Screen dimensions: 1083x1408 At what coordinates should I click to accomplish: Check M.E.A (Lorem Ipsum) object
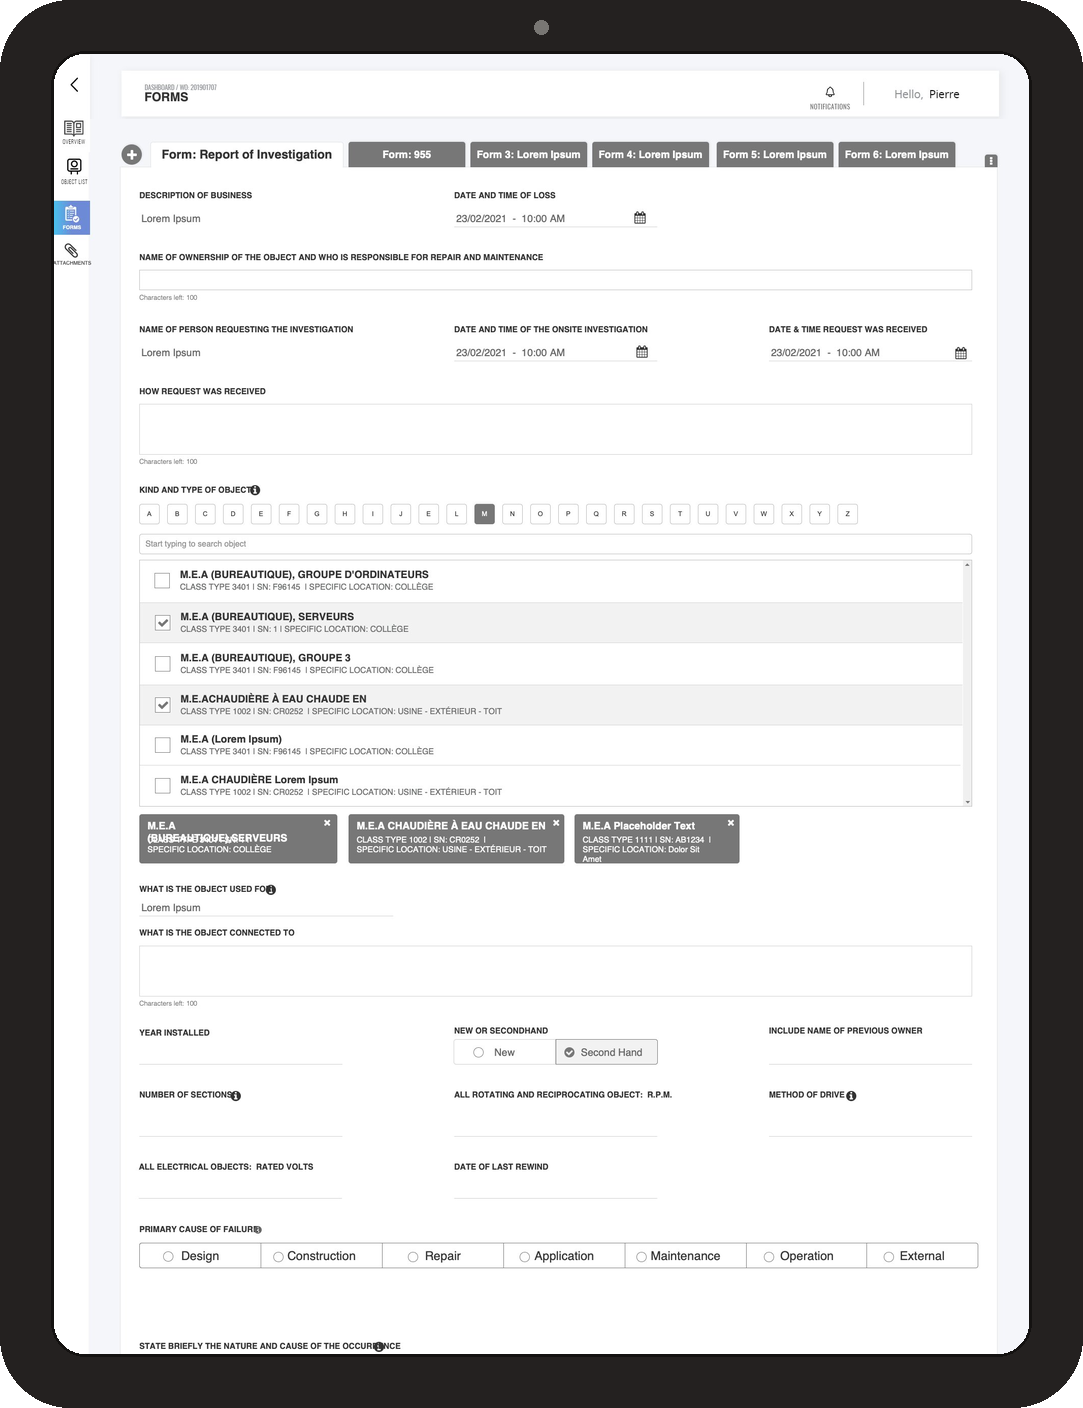[x=162, y=745]
